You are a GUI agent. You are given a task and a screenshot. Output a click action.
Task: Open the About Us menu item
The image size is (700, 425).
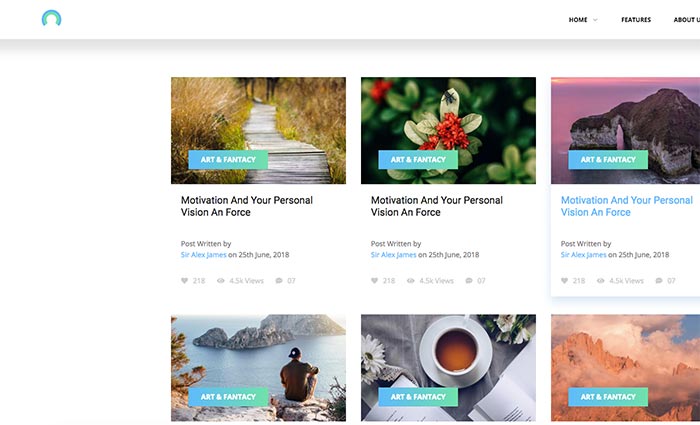pyautogui.click(x=687, y=20)
